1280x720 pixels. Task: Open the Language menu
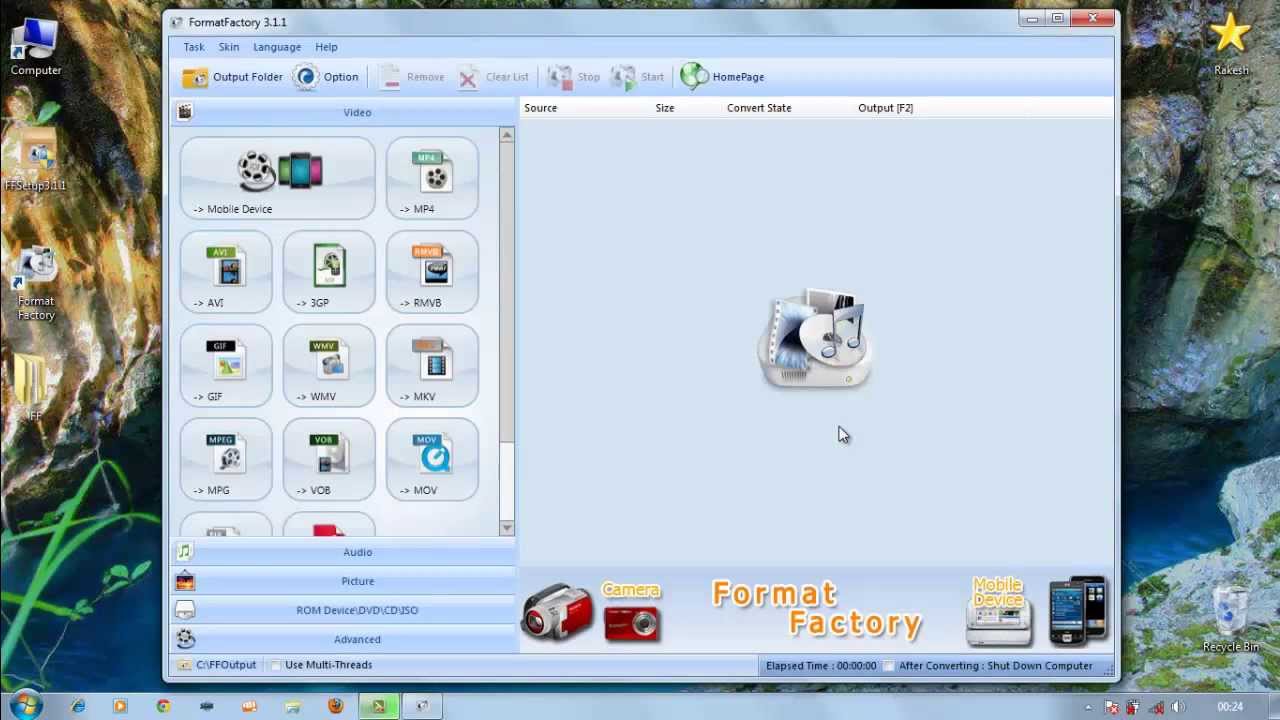coord(277,47)
